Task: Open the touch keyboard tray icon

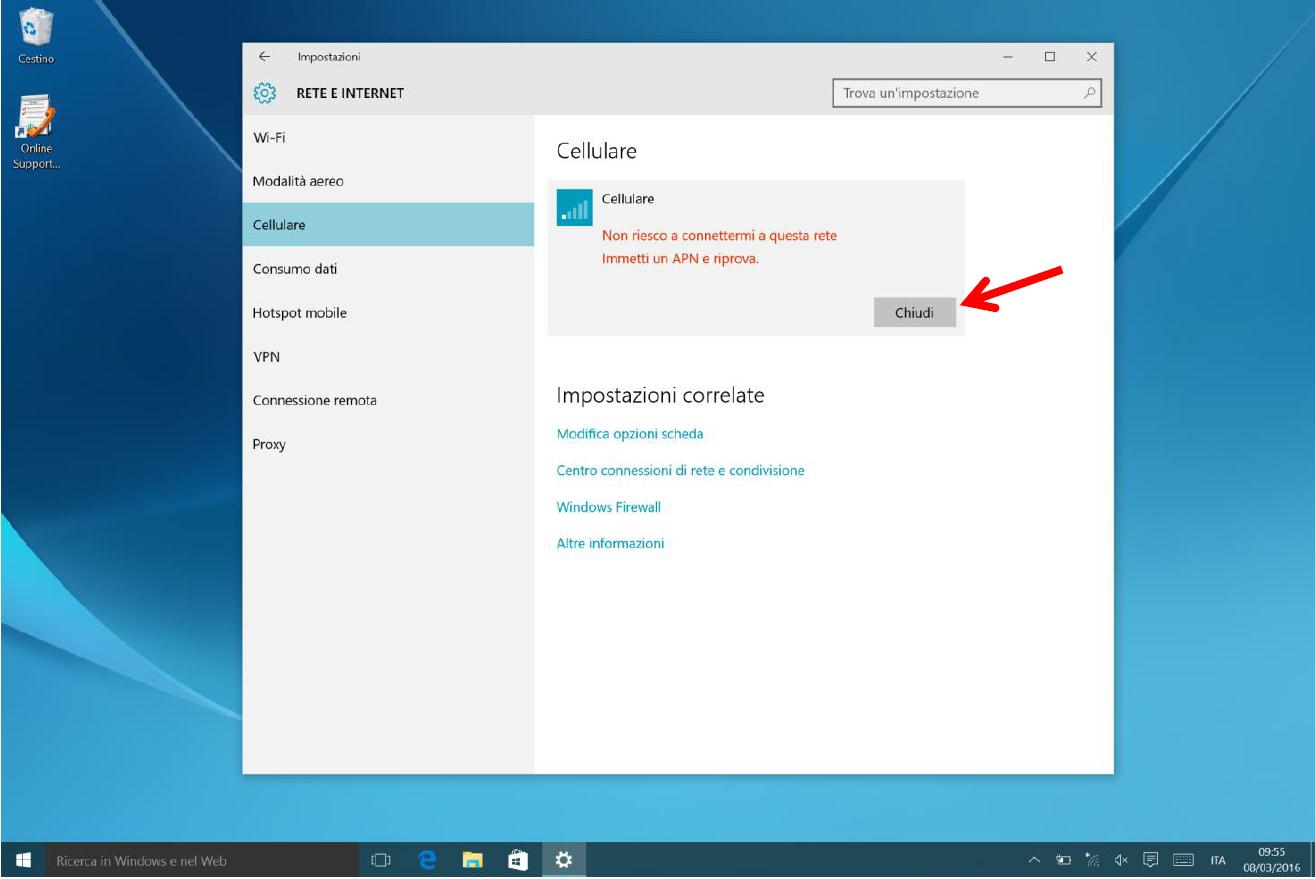Action: pos(1184,860)
